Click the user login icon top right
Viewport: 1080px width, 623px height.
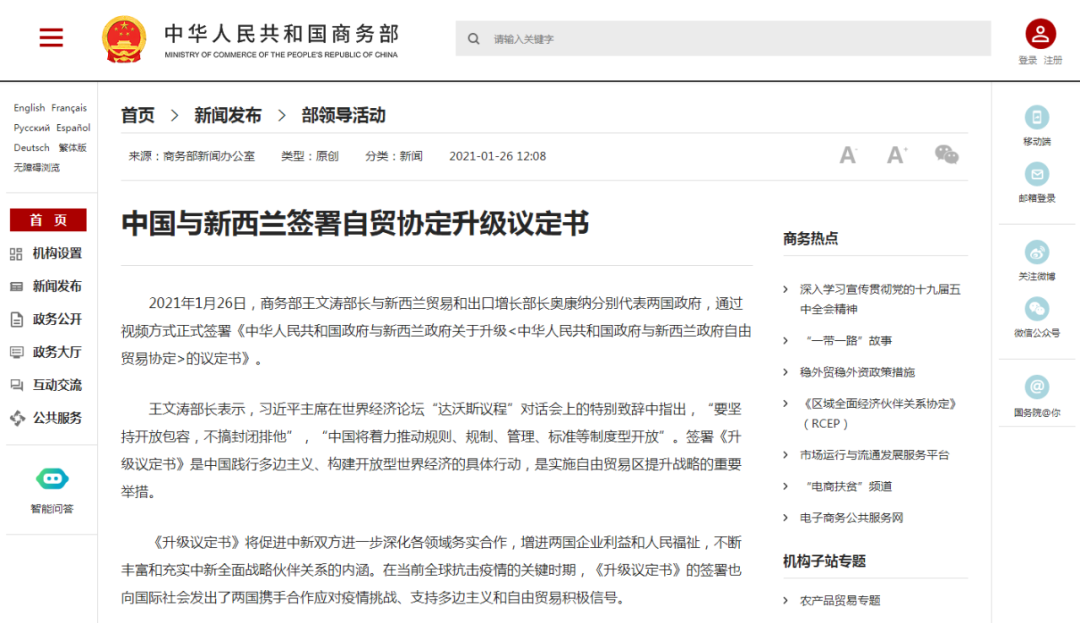(1040, 33)
